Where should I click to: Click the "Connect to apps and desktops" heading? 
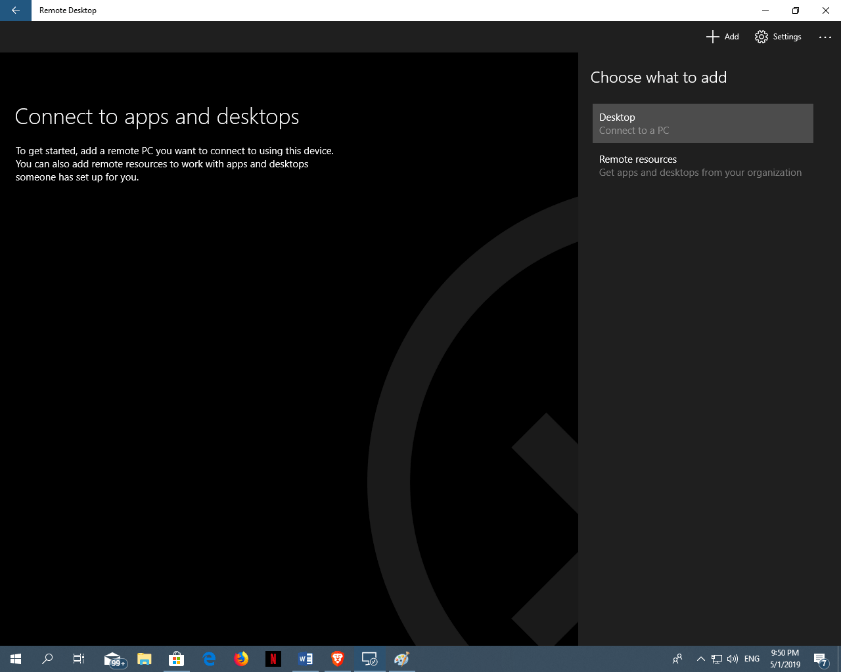(x=157, y=117)
